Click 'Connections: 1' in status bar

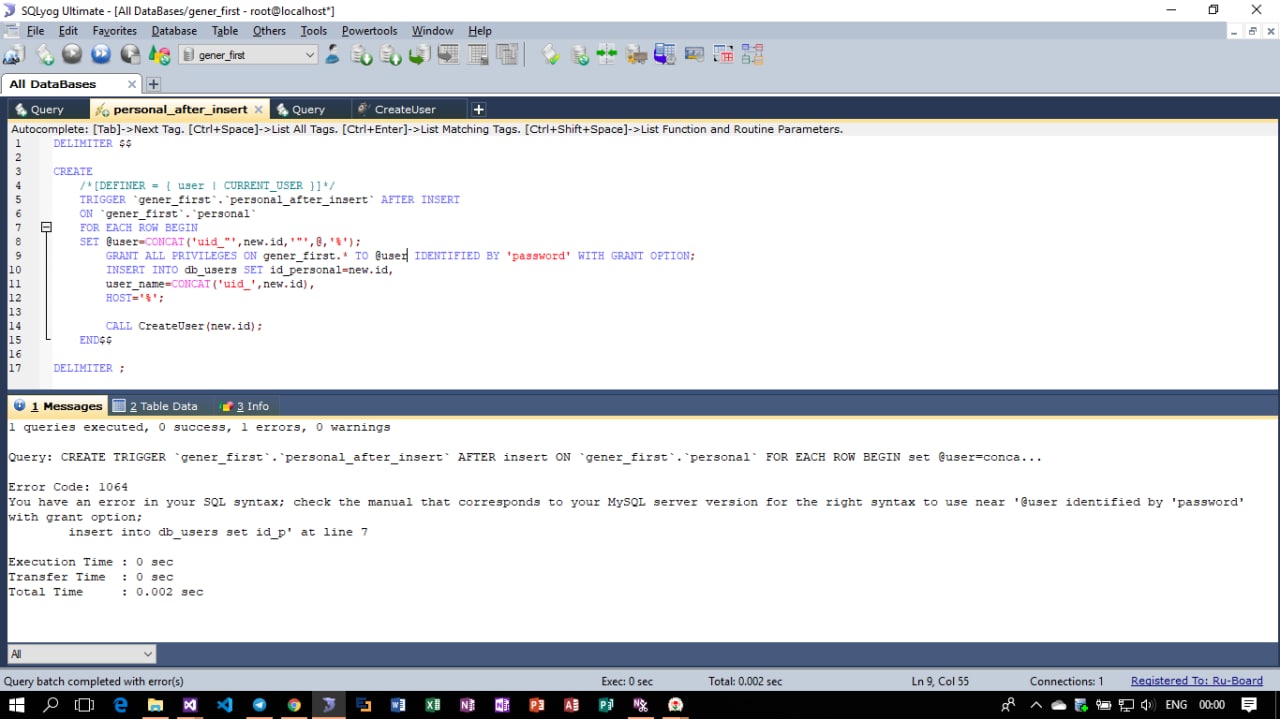(x=1067, y=681)
